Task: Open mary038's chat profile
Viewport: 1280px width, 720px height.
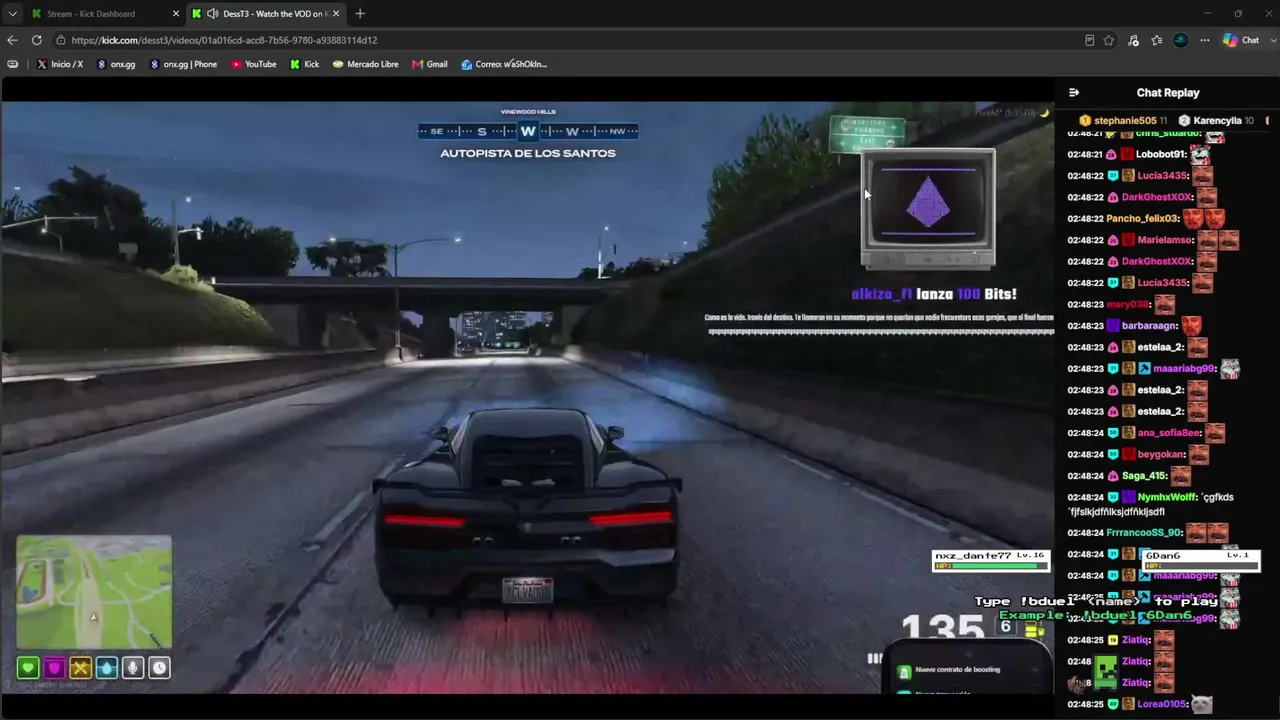Action: (1127, 304)
